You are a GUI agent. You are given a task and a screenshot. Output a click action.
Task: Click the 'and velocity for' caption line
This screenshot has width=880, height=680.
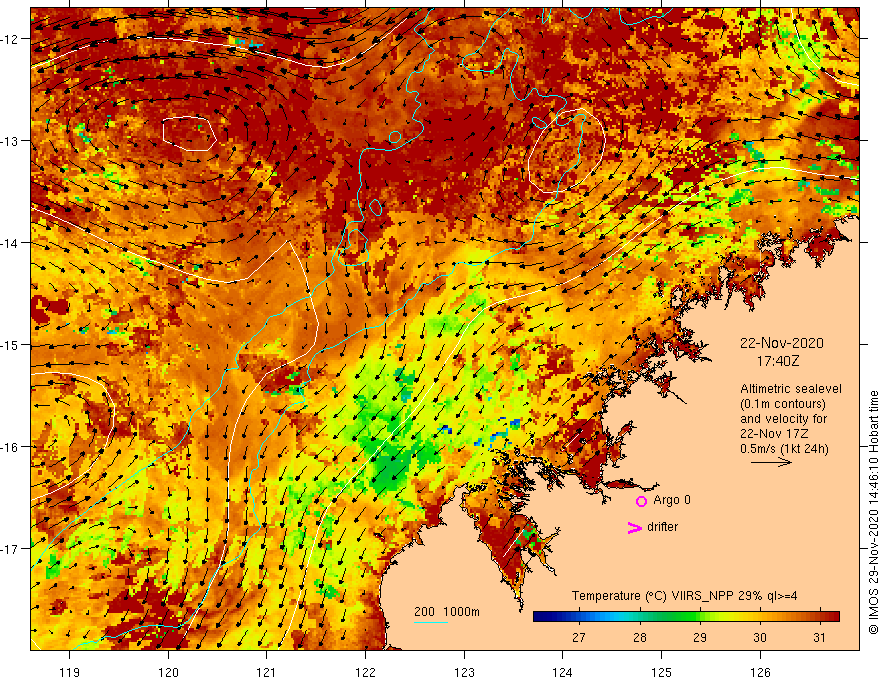click(x=783, y=419)
